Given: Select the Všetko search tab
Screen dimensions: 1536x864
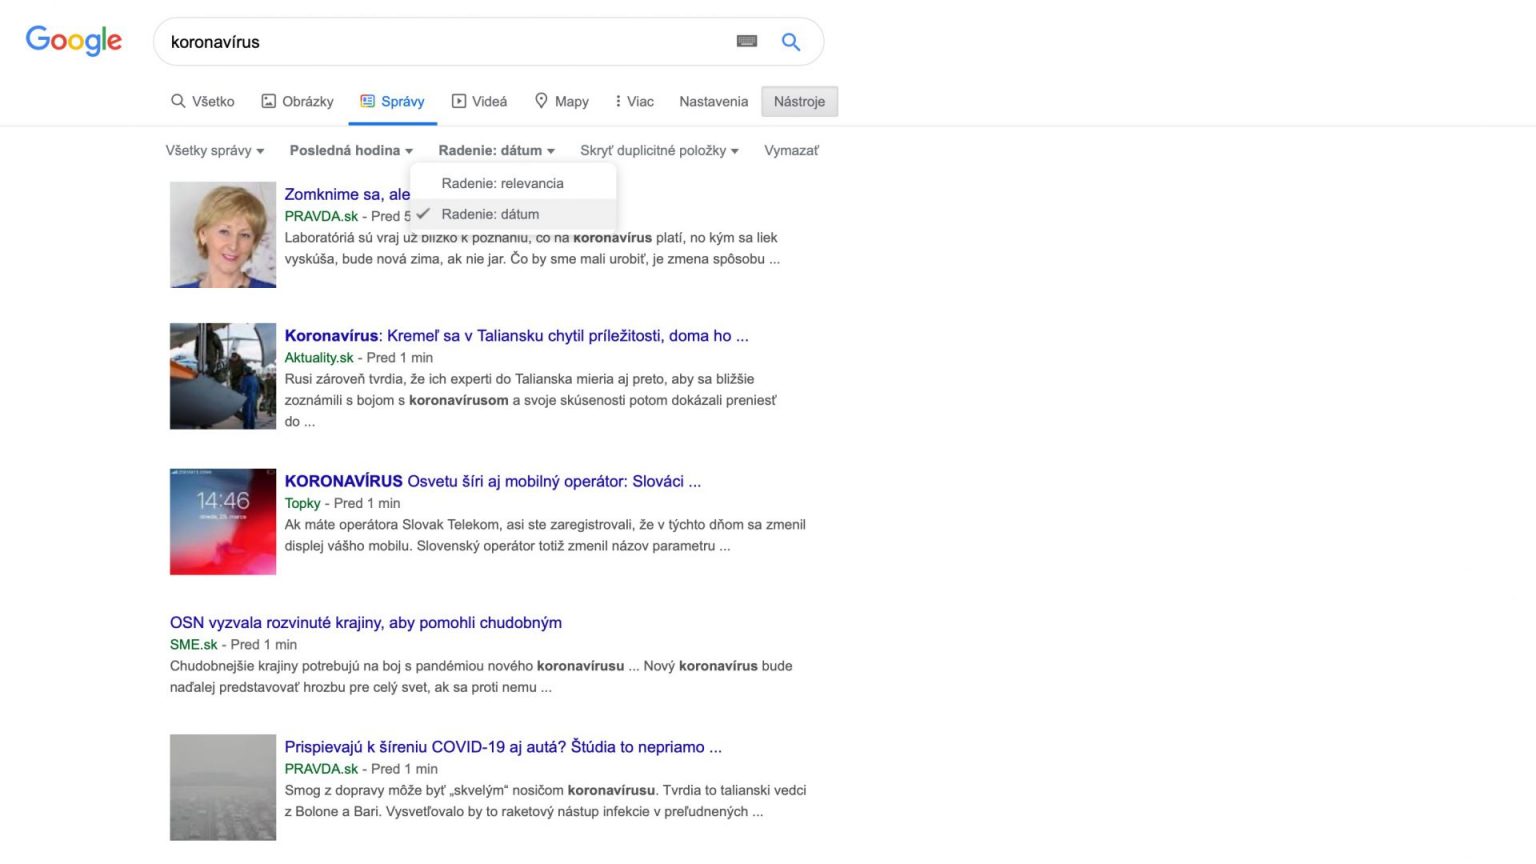Looking at the screenshot, I should point(203,101).
